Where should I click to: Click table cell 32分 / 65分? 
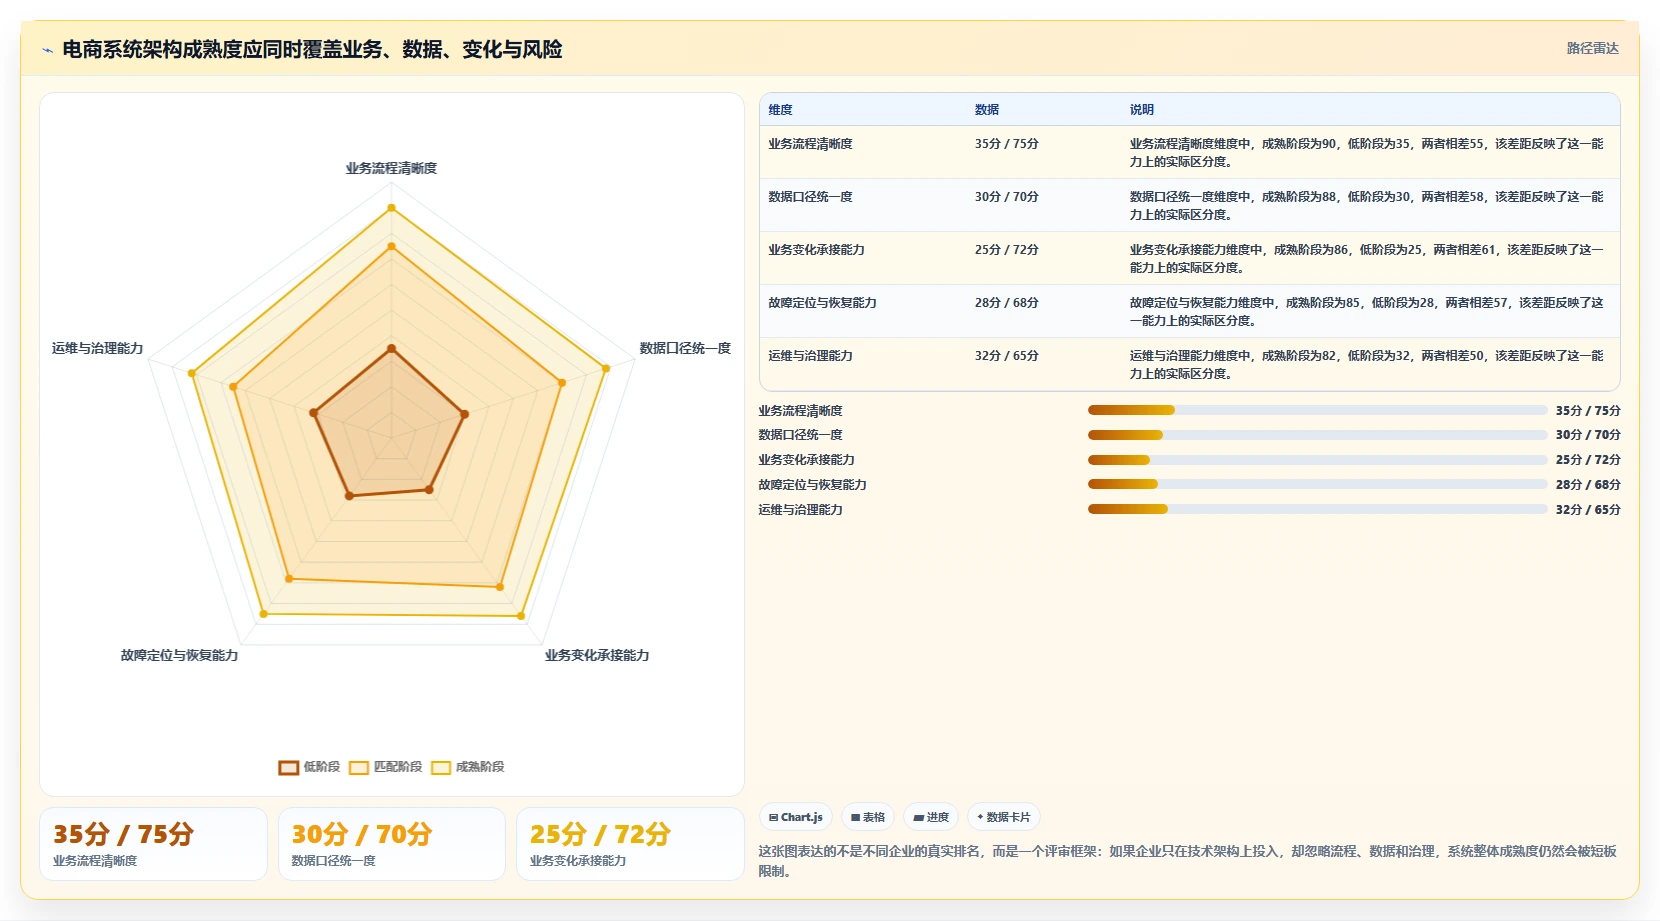pos(1007,356)
